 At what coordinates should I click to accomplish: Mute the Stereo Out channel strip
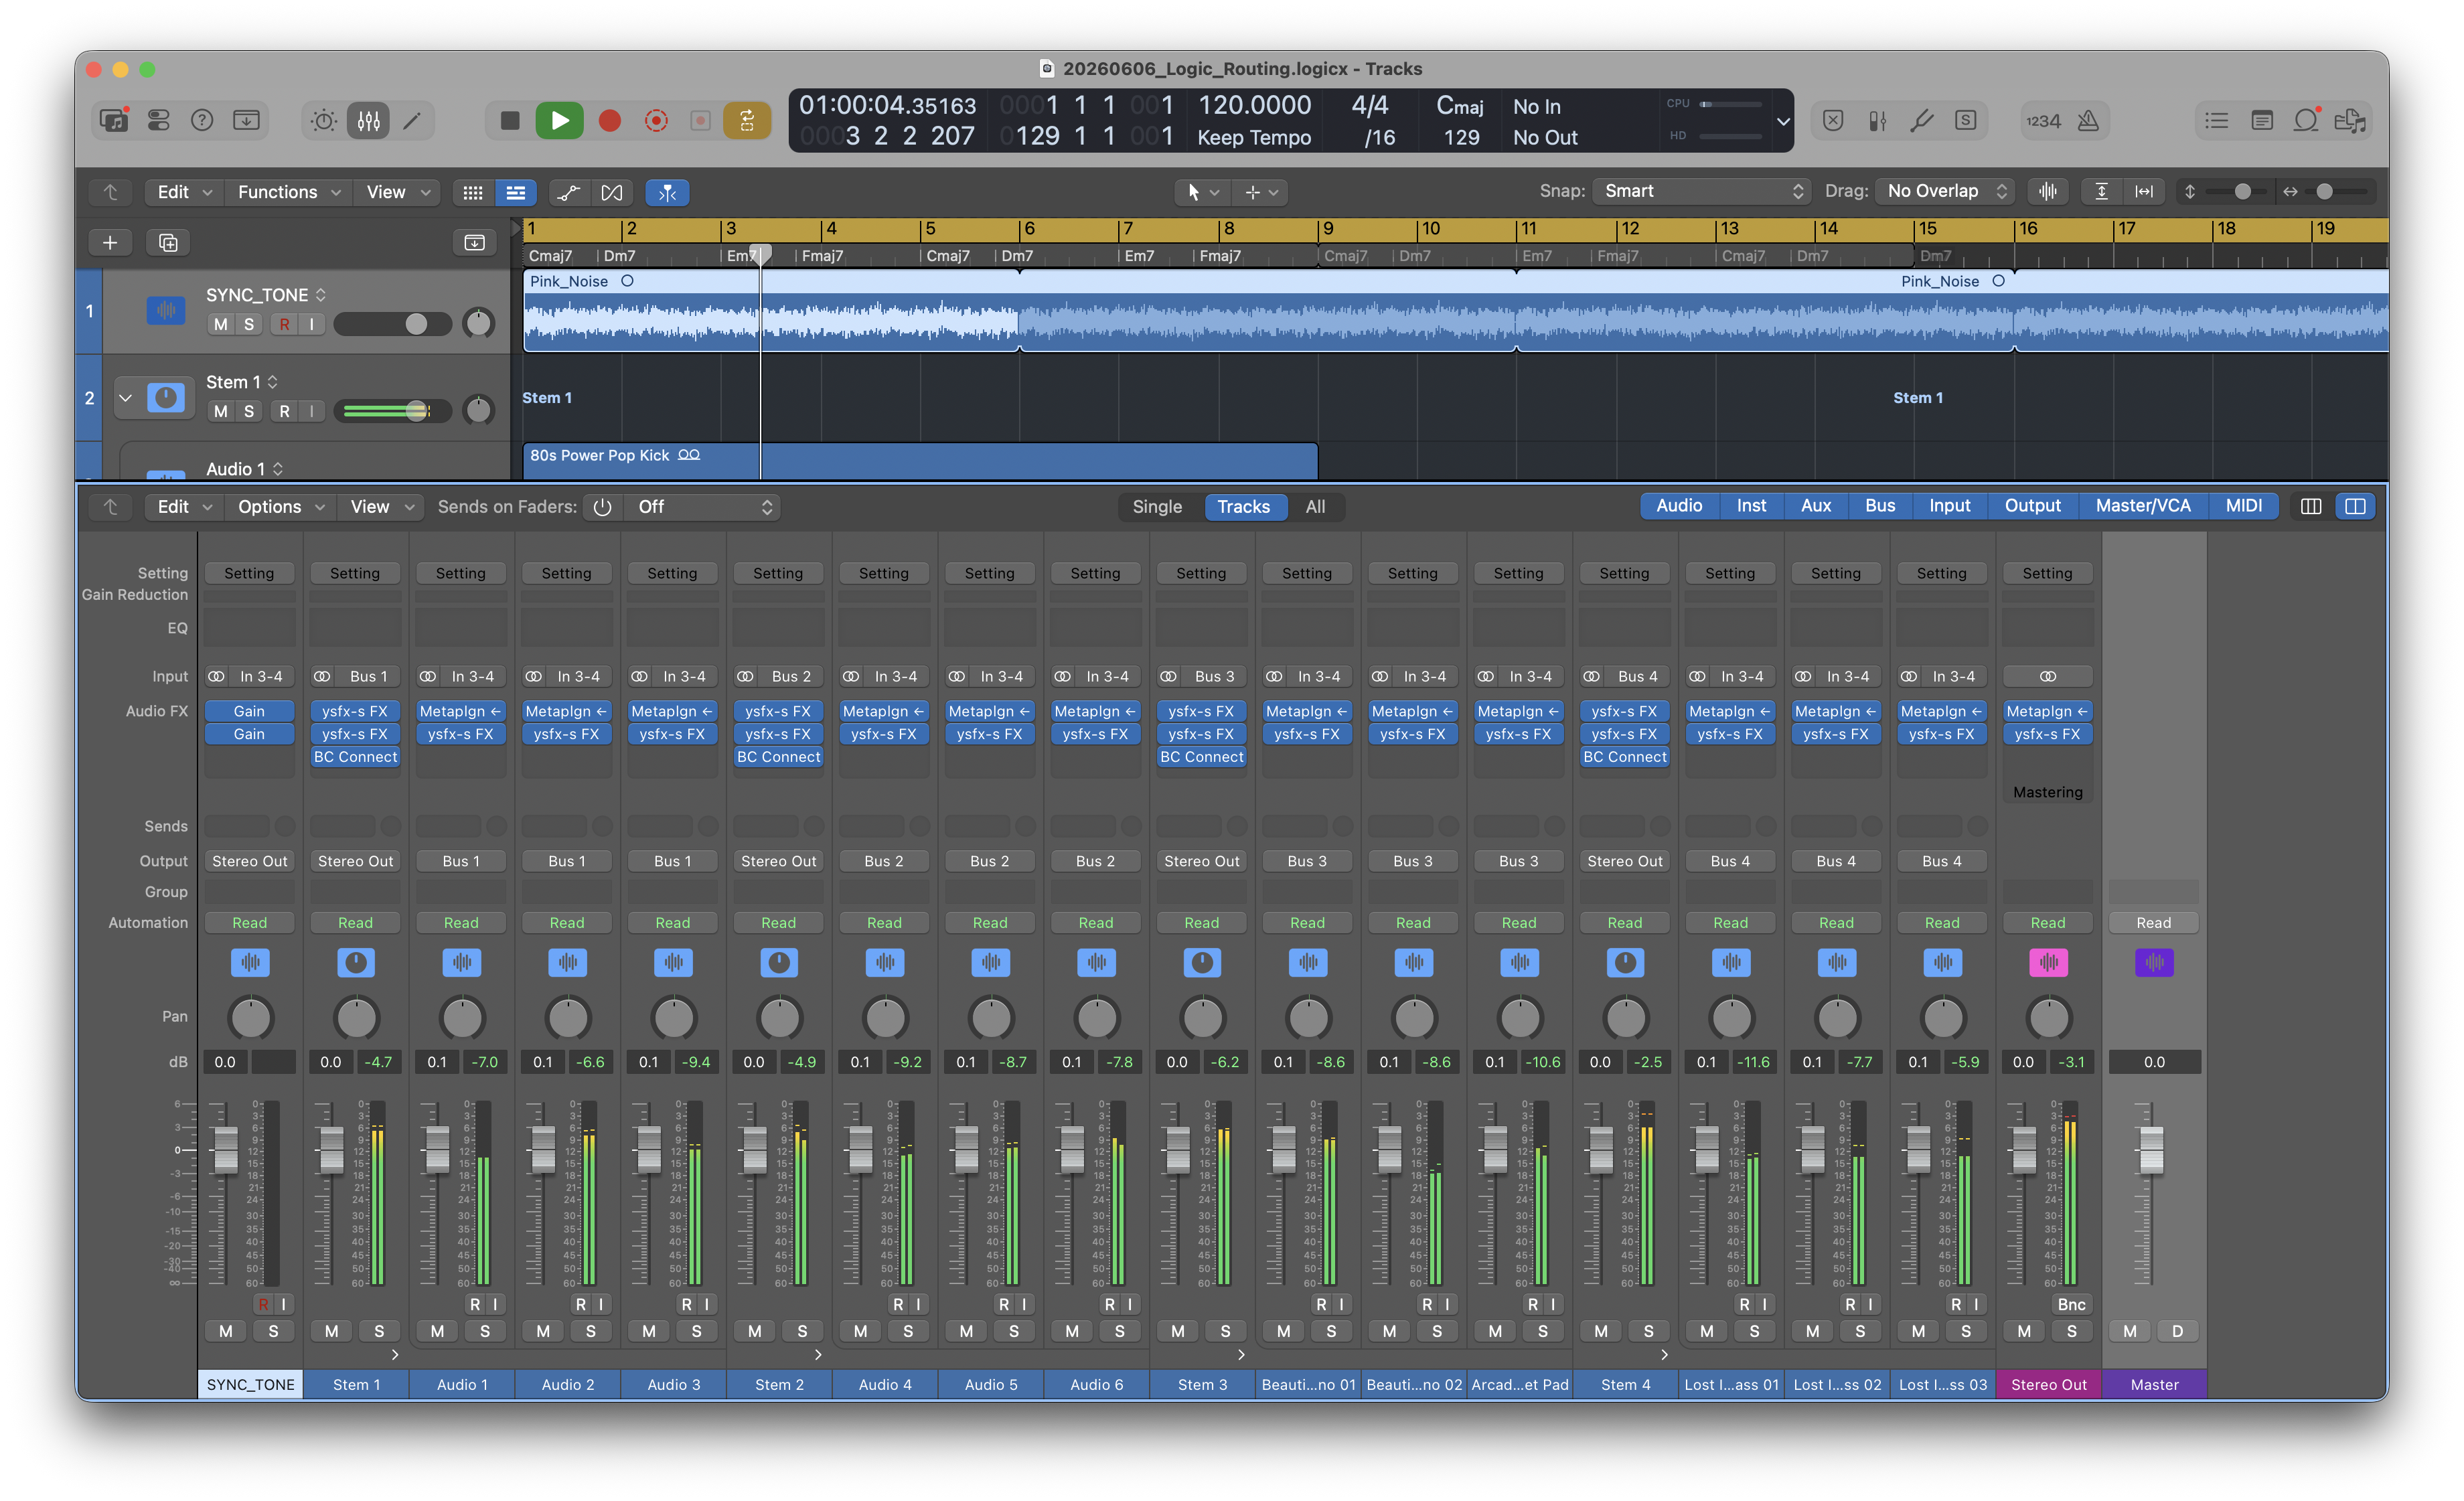(2024, 1331)
